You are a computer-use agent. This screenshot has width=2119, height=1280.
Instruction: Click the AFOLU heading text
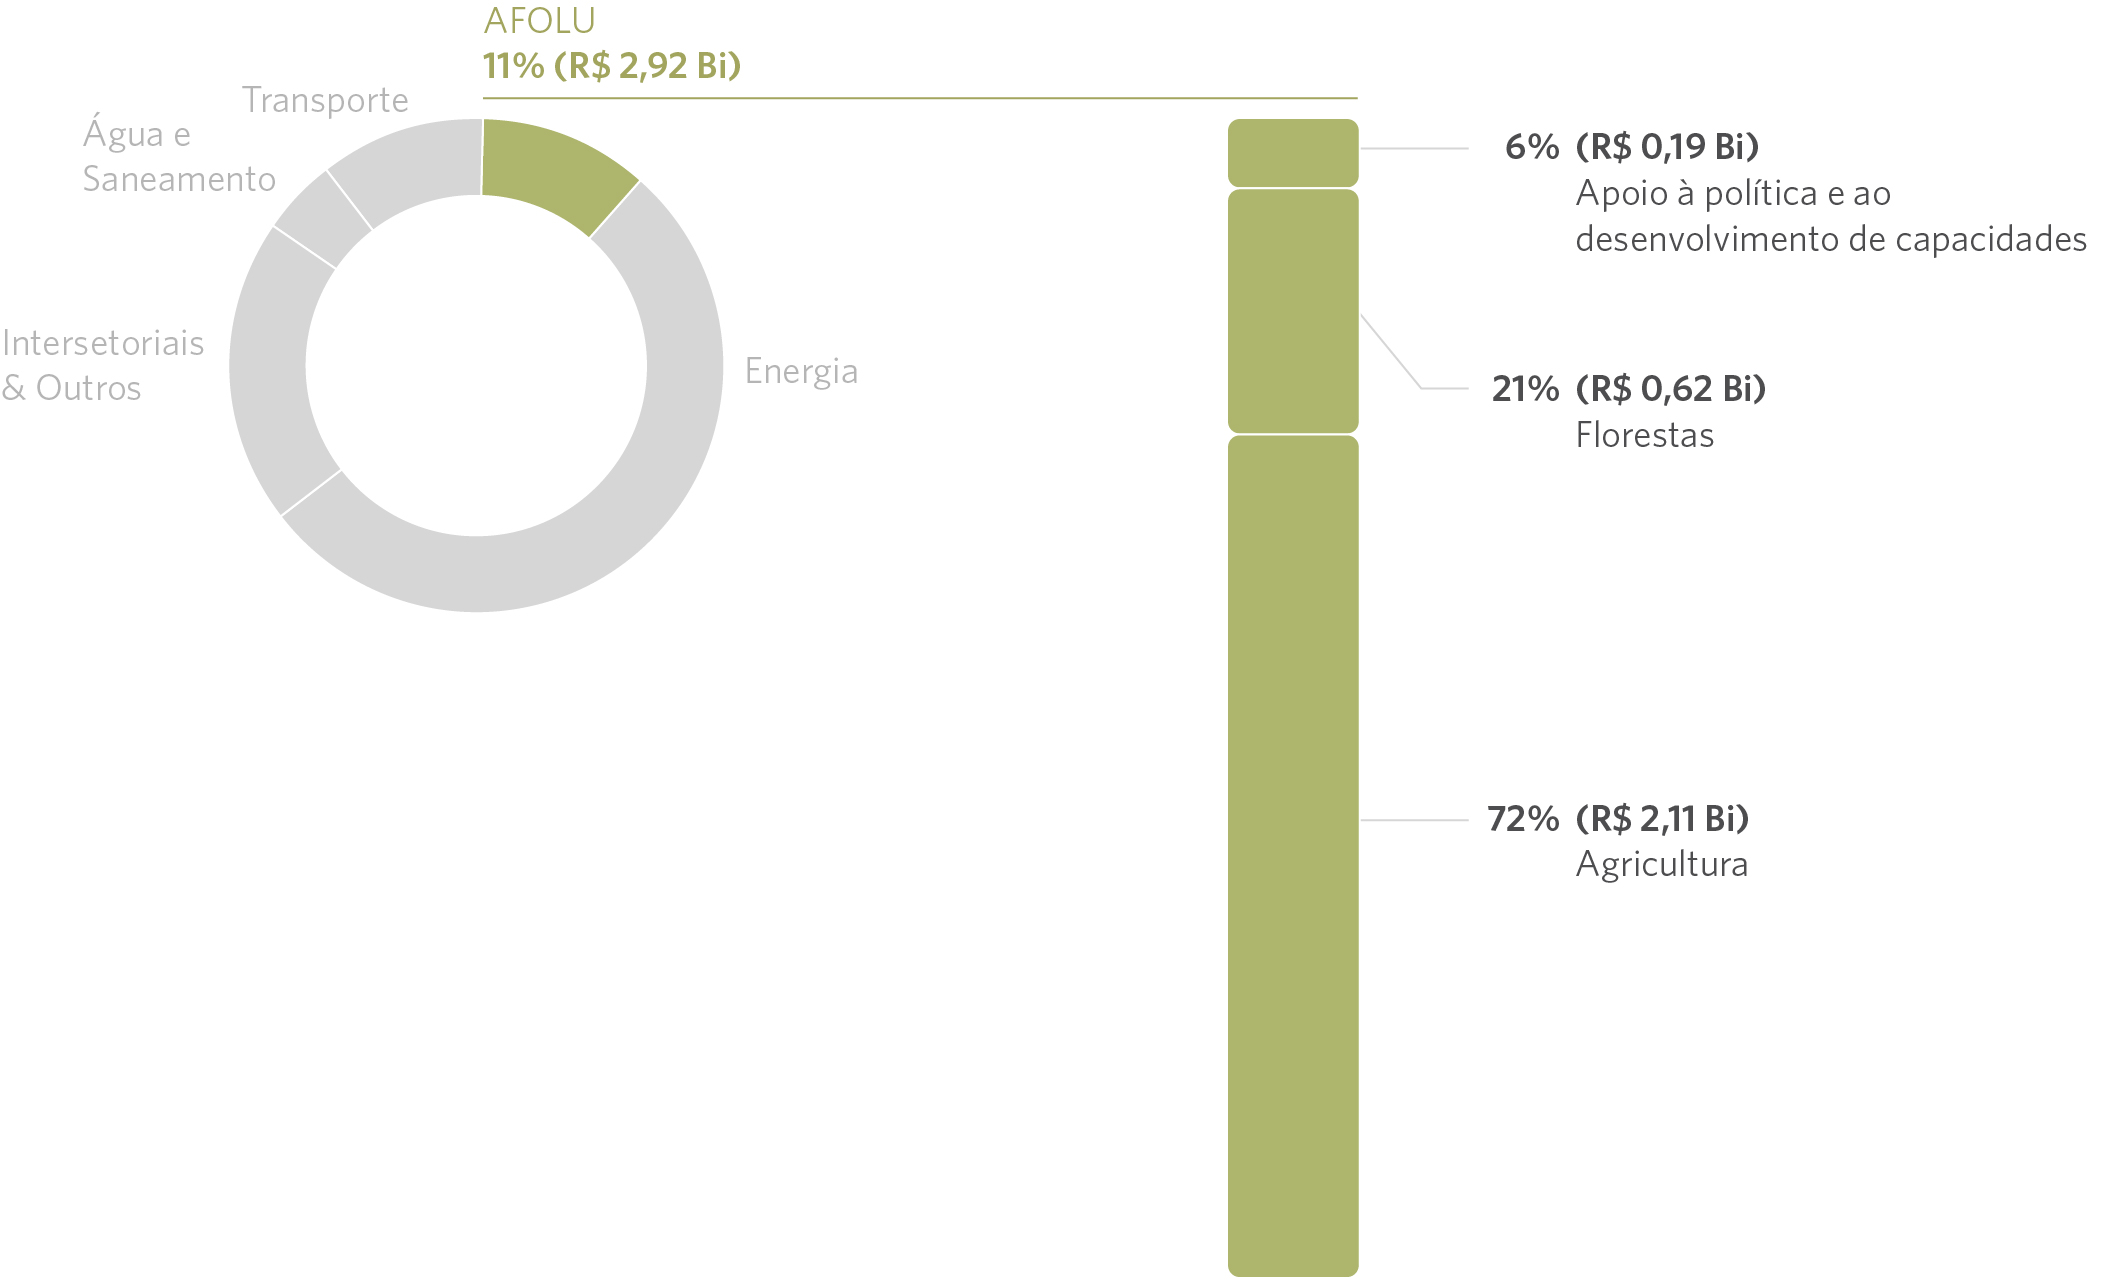(540, 21)
